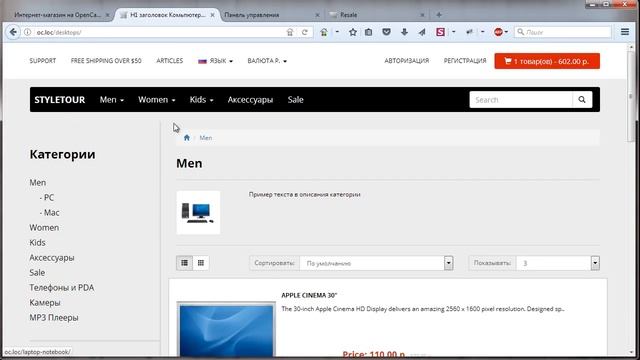Expand the Men menu in the black navbar

[x=112, y=100]
